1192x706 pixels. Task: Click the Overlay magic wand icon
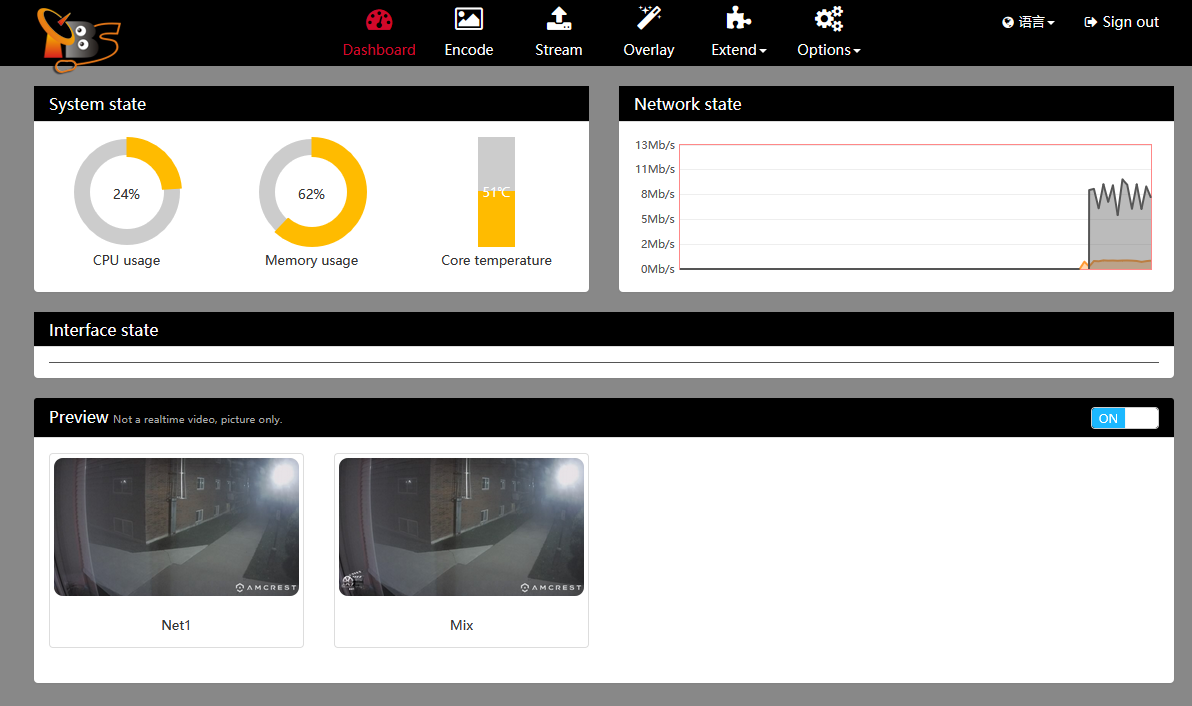648,17
